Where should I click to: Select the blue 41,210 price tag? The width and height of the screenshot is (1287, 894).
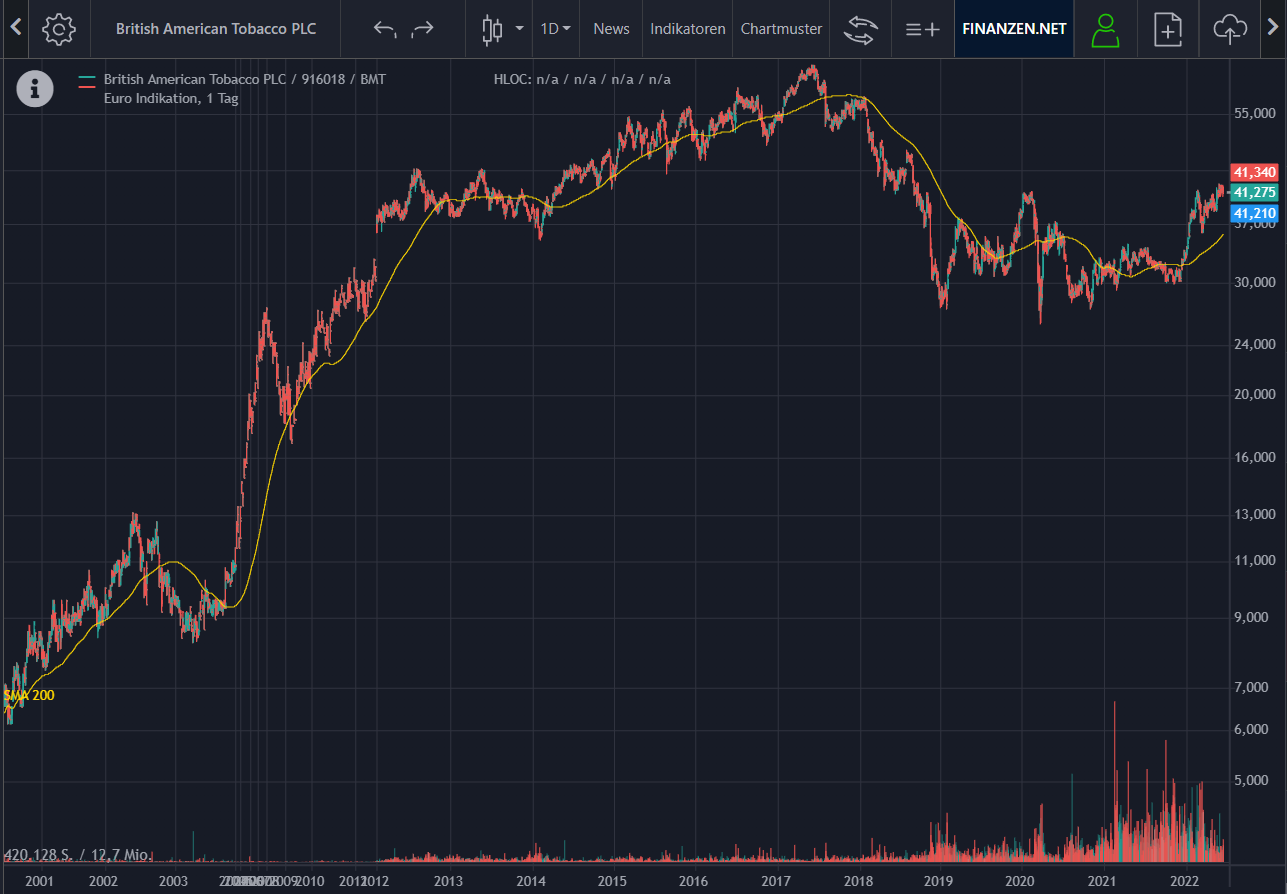point(1254,213)
